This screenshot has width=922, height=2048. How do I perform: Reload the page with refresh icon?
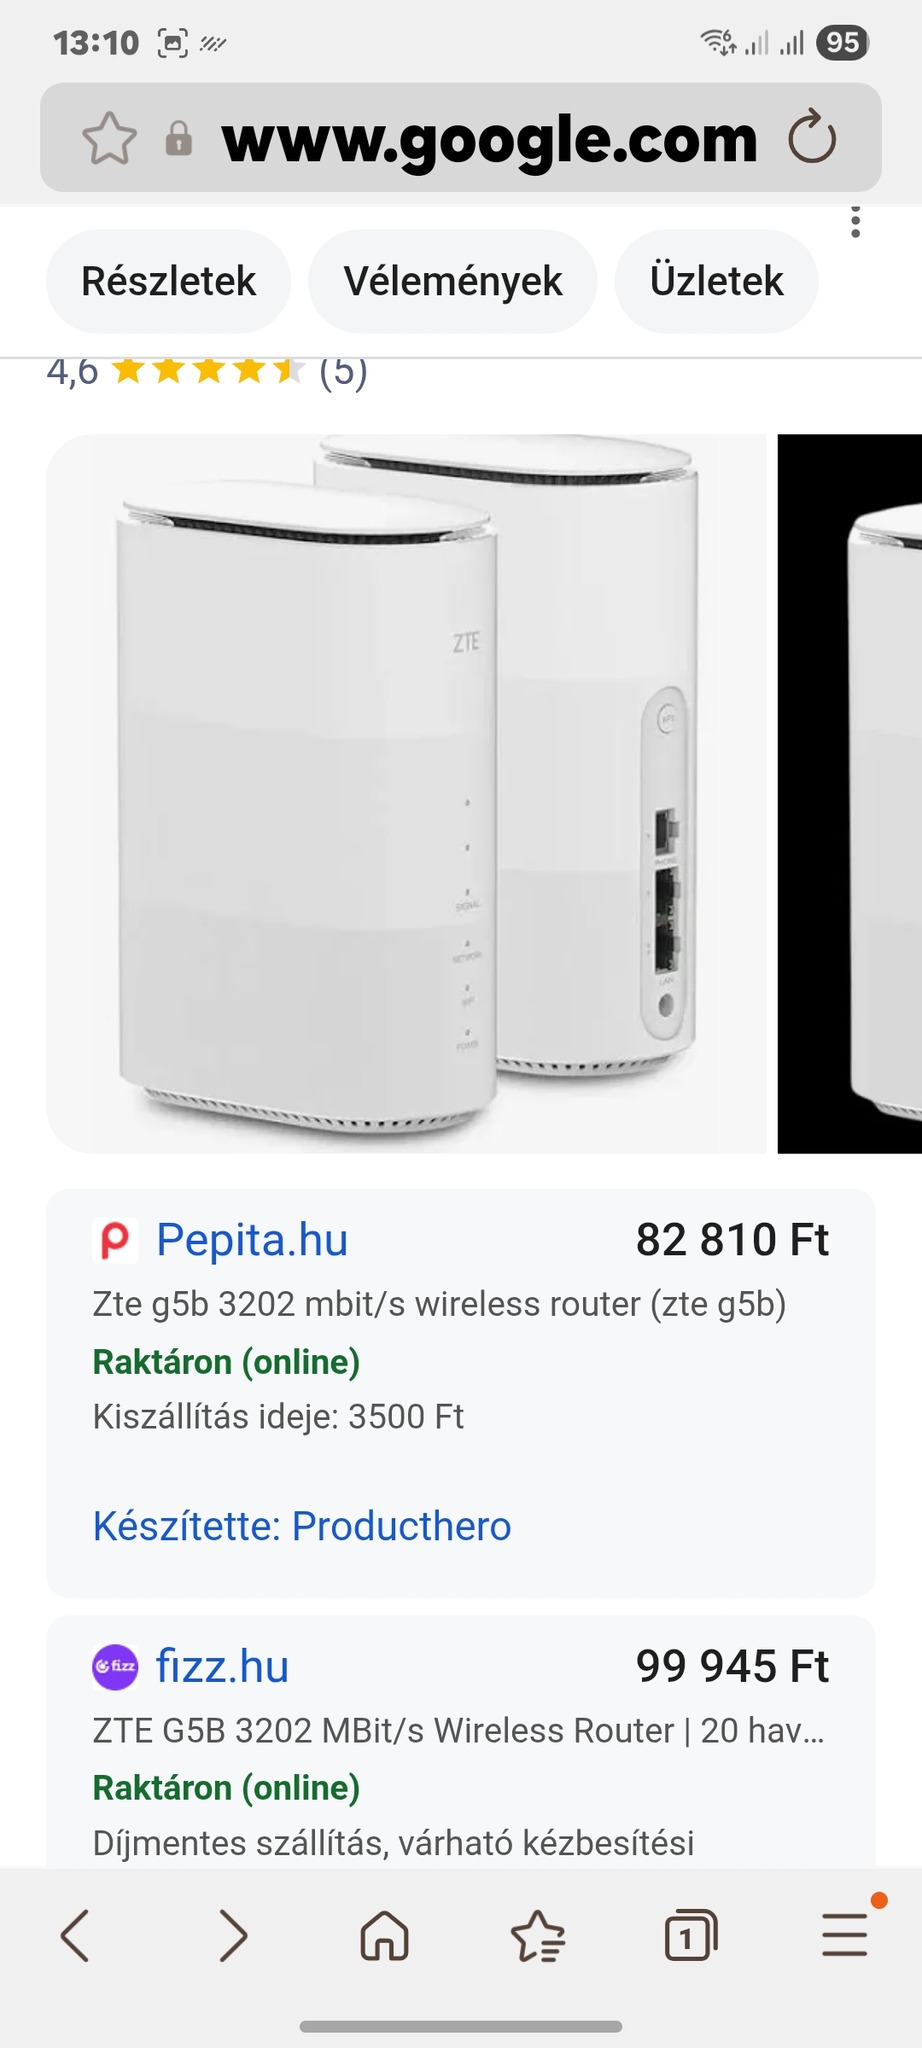(x=811, y=138)
